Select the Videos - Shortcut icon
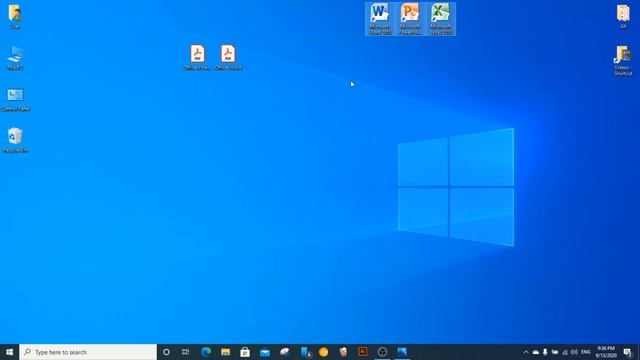The width and height of the screenshot is (640, 360). (623, 60)
